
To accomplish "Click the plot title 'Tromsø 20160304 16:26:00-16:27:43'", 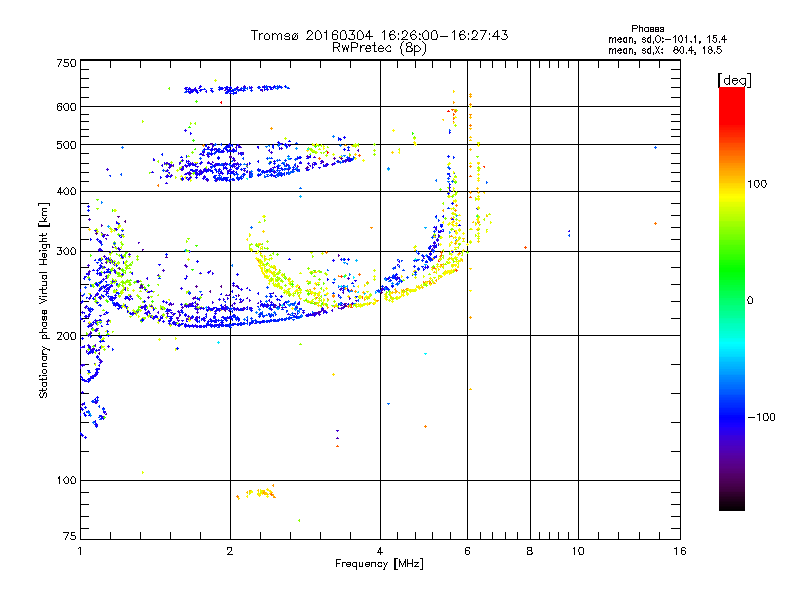I will [380, 35].
